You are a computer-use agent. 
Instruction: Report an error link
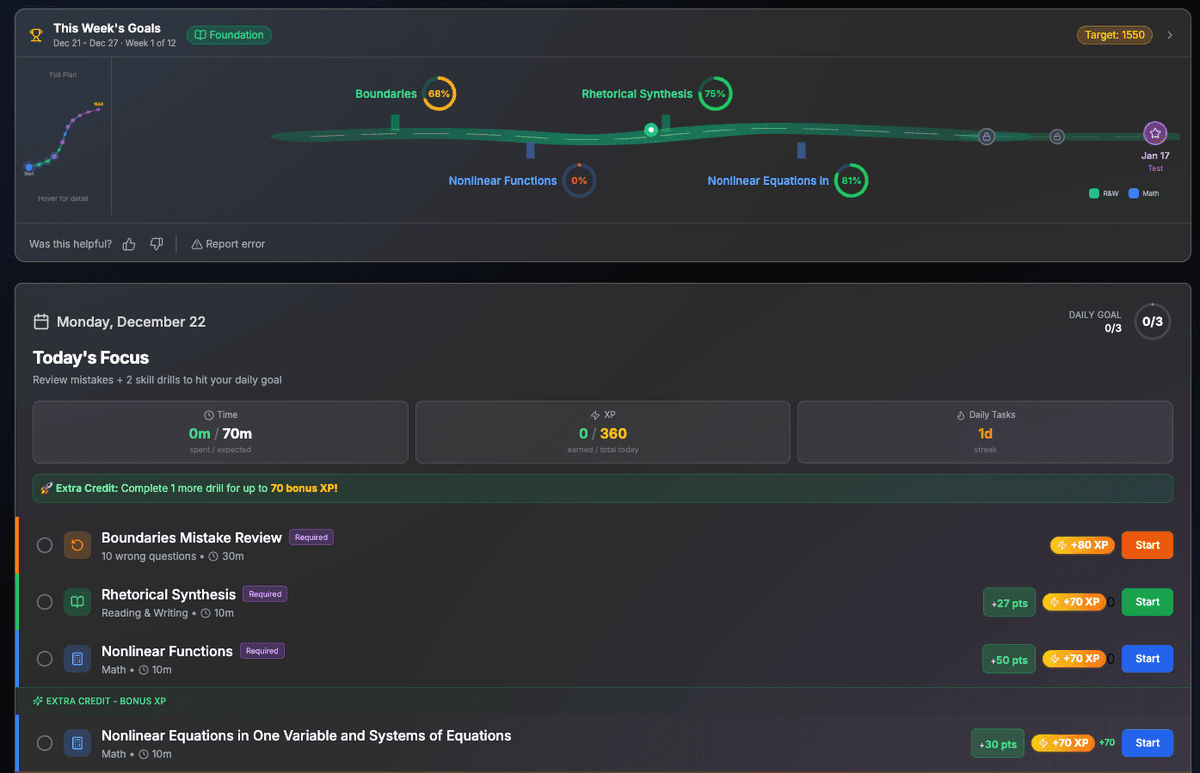click(x=228, y=244)
